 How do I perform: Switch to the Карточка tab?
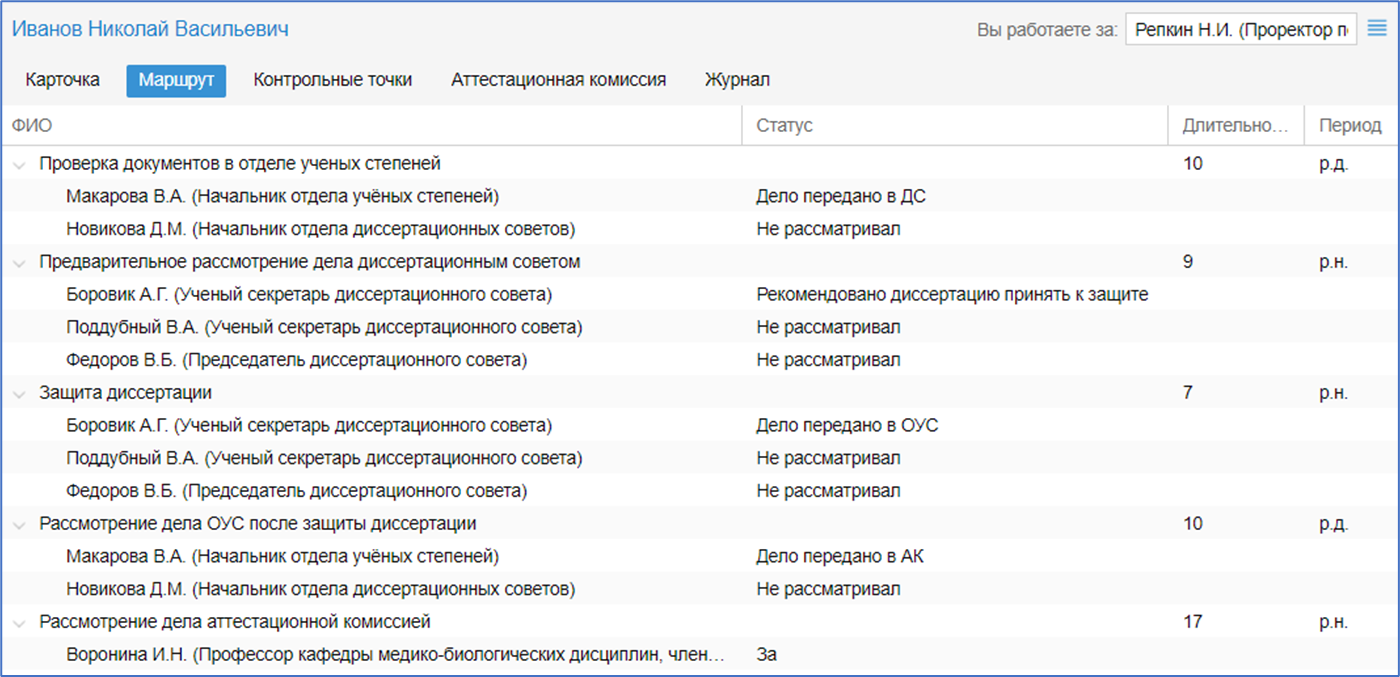click(x=63, y=80)
